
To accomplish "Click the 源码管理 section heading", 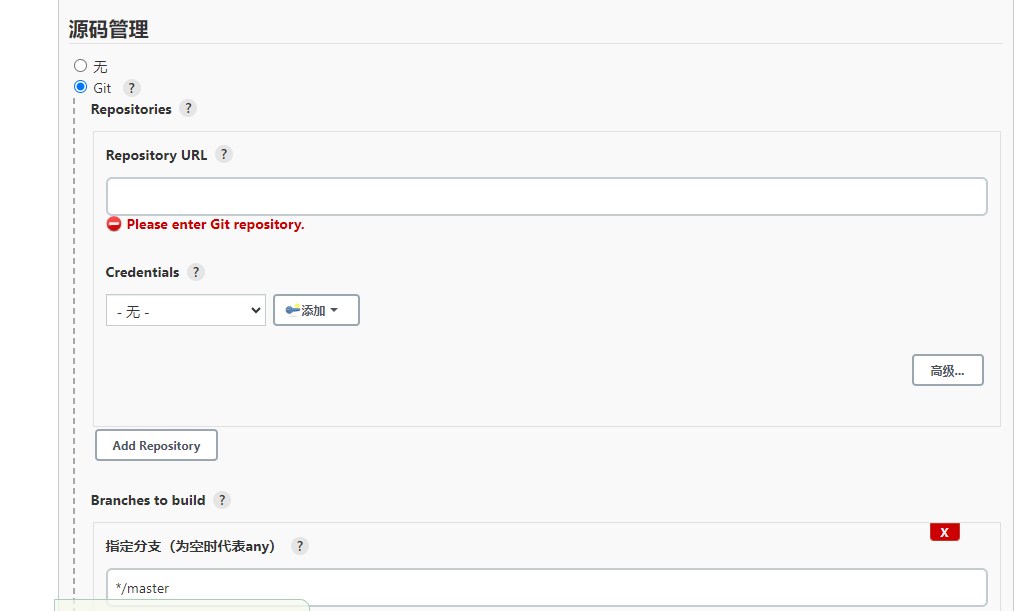I will pos(108,29).
